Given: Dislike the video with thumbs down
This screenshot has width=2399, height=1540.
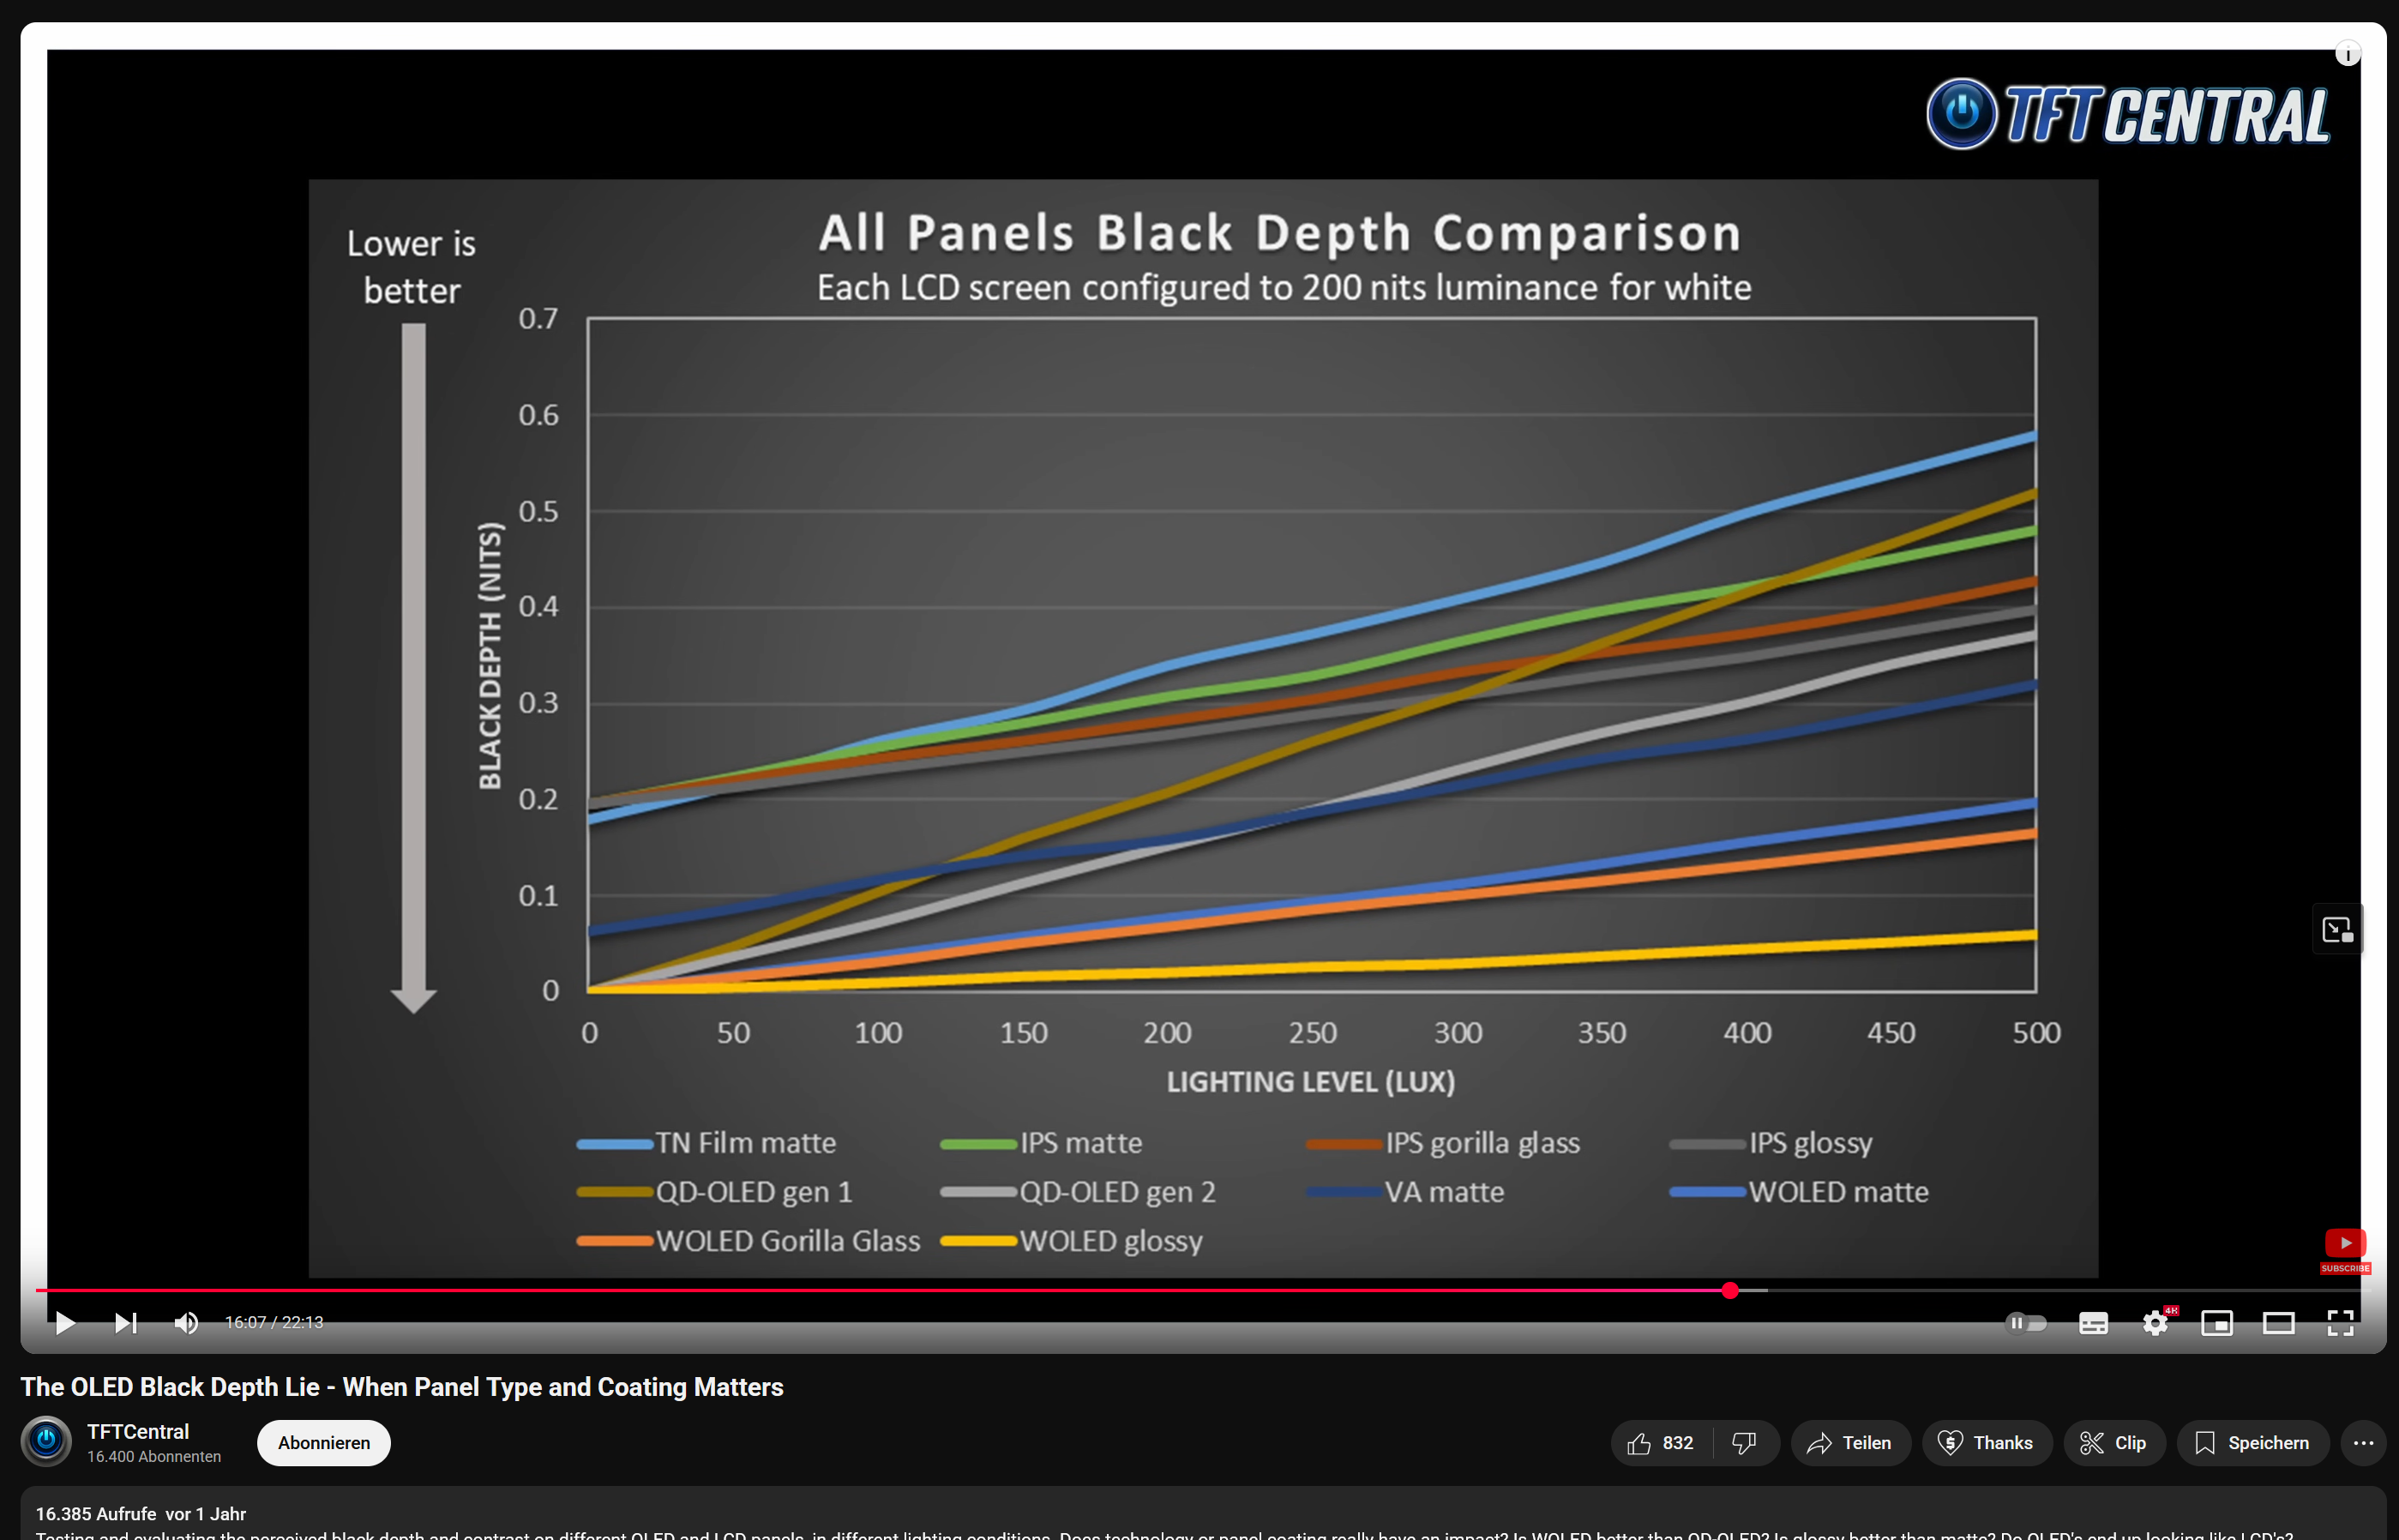Looking at the screenshot, I should click(1744, 1443).
